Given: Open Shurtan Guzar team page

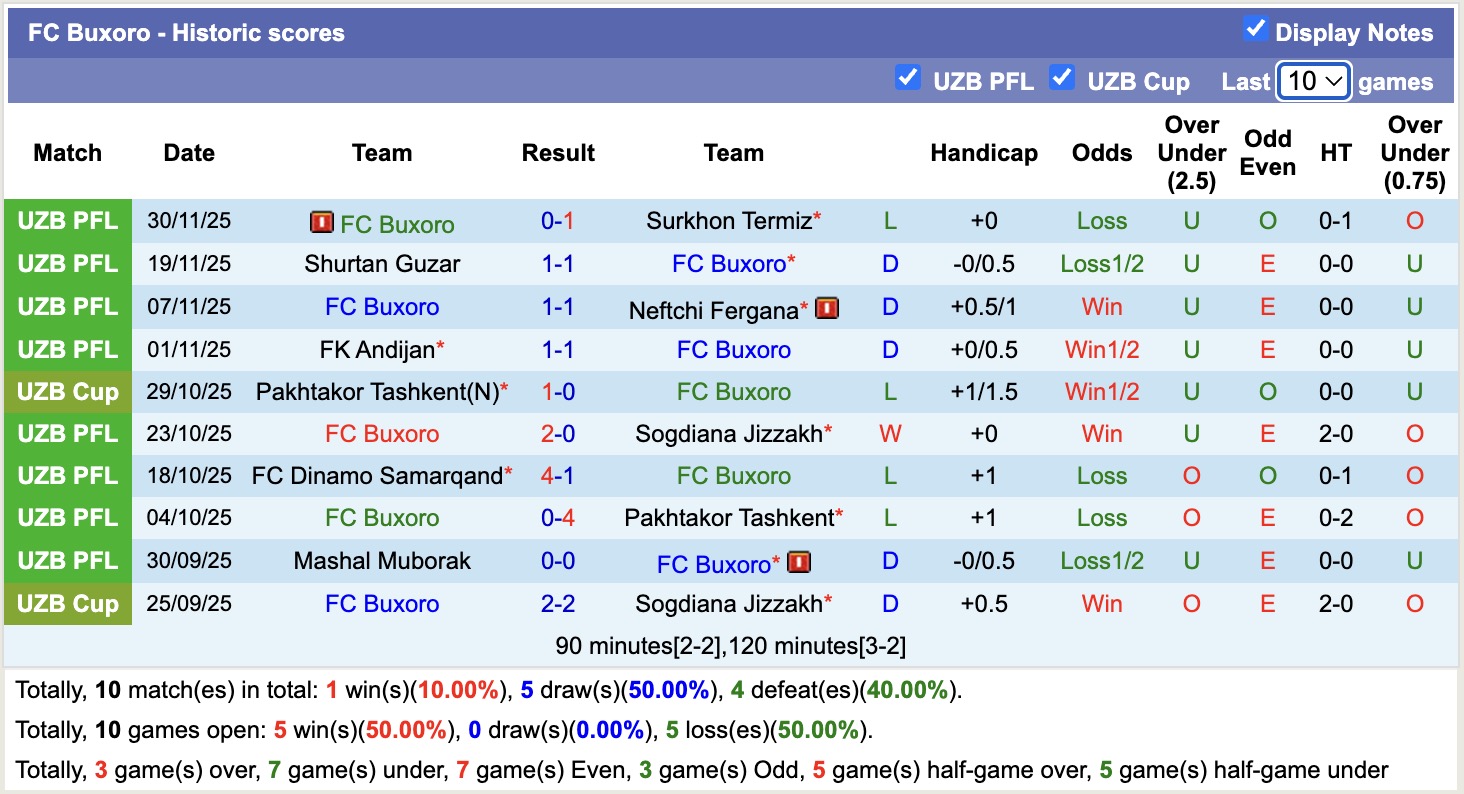Looking at the screenshot, I should tap(382, 264).
